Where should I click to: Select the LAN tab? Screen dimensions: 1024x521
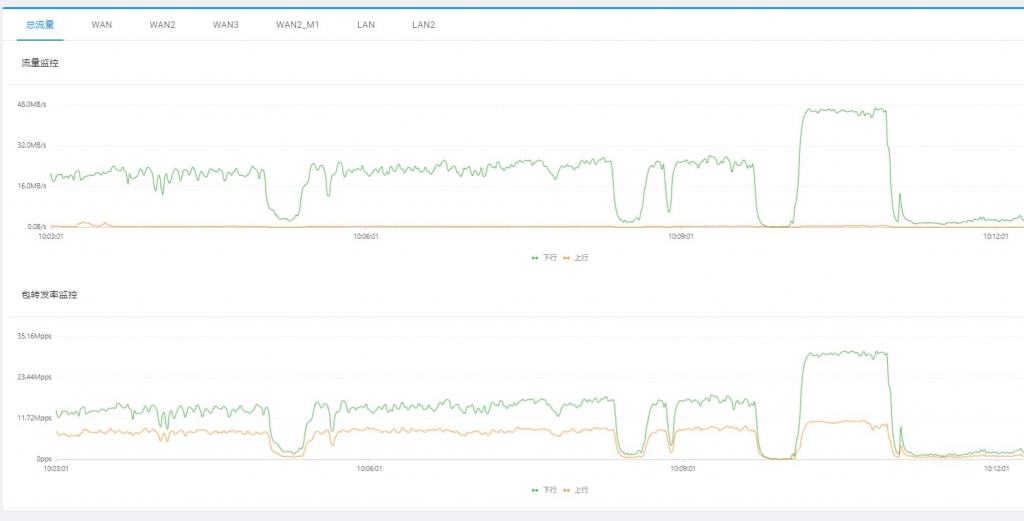tap(366, 24)
